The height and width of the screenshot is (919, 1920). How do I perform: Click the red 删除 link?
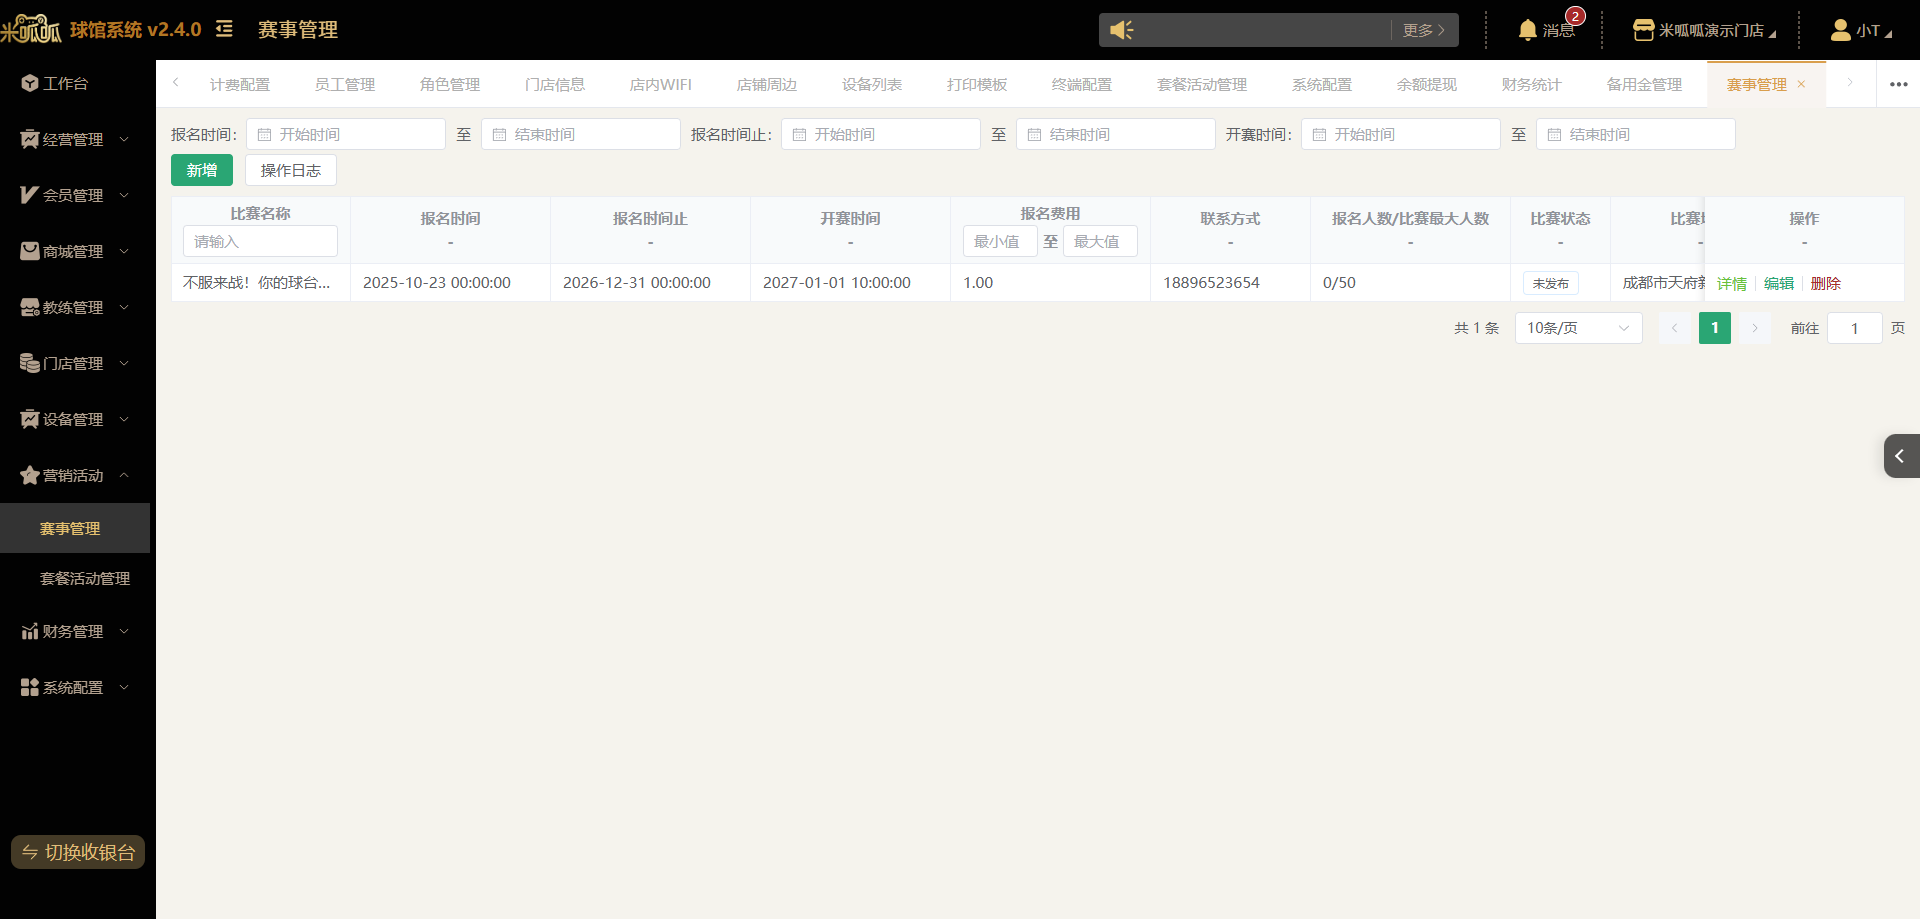click(x=1826, y=283)
